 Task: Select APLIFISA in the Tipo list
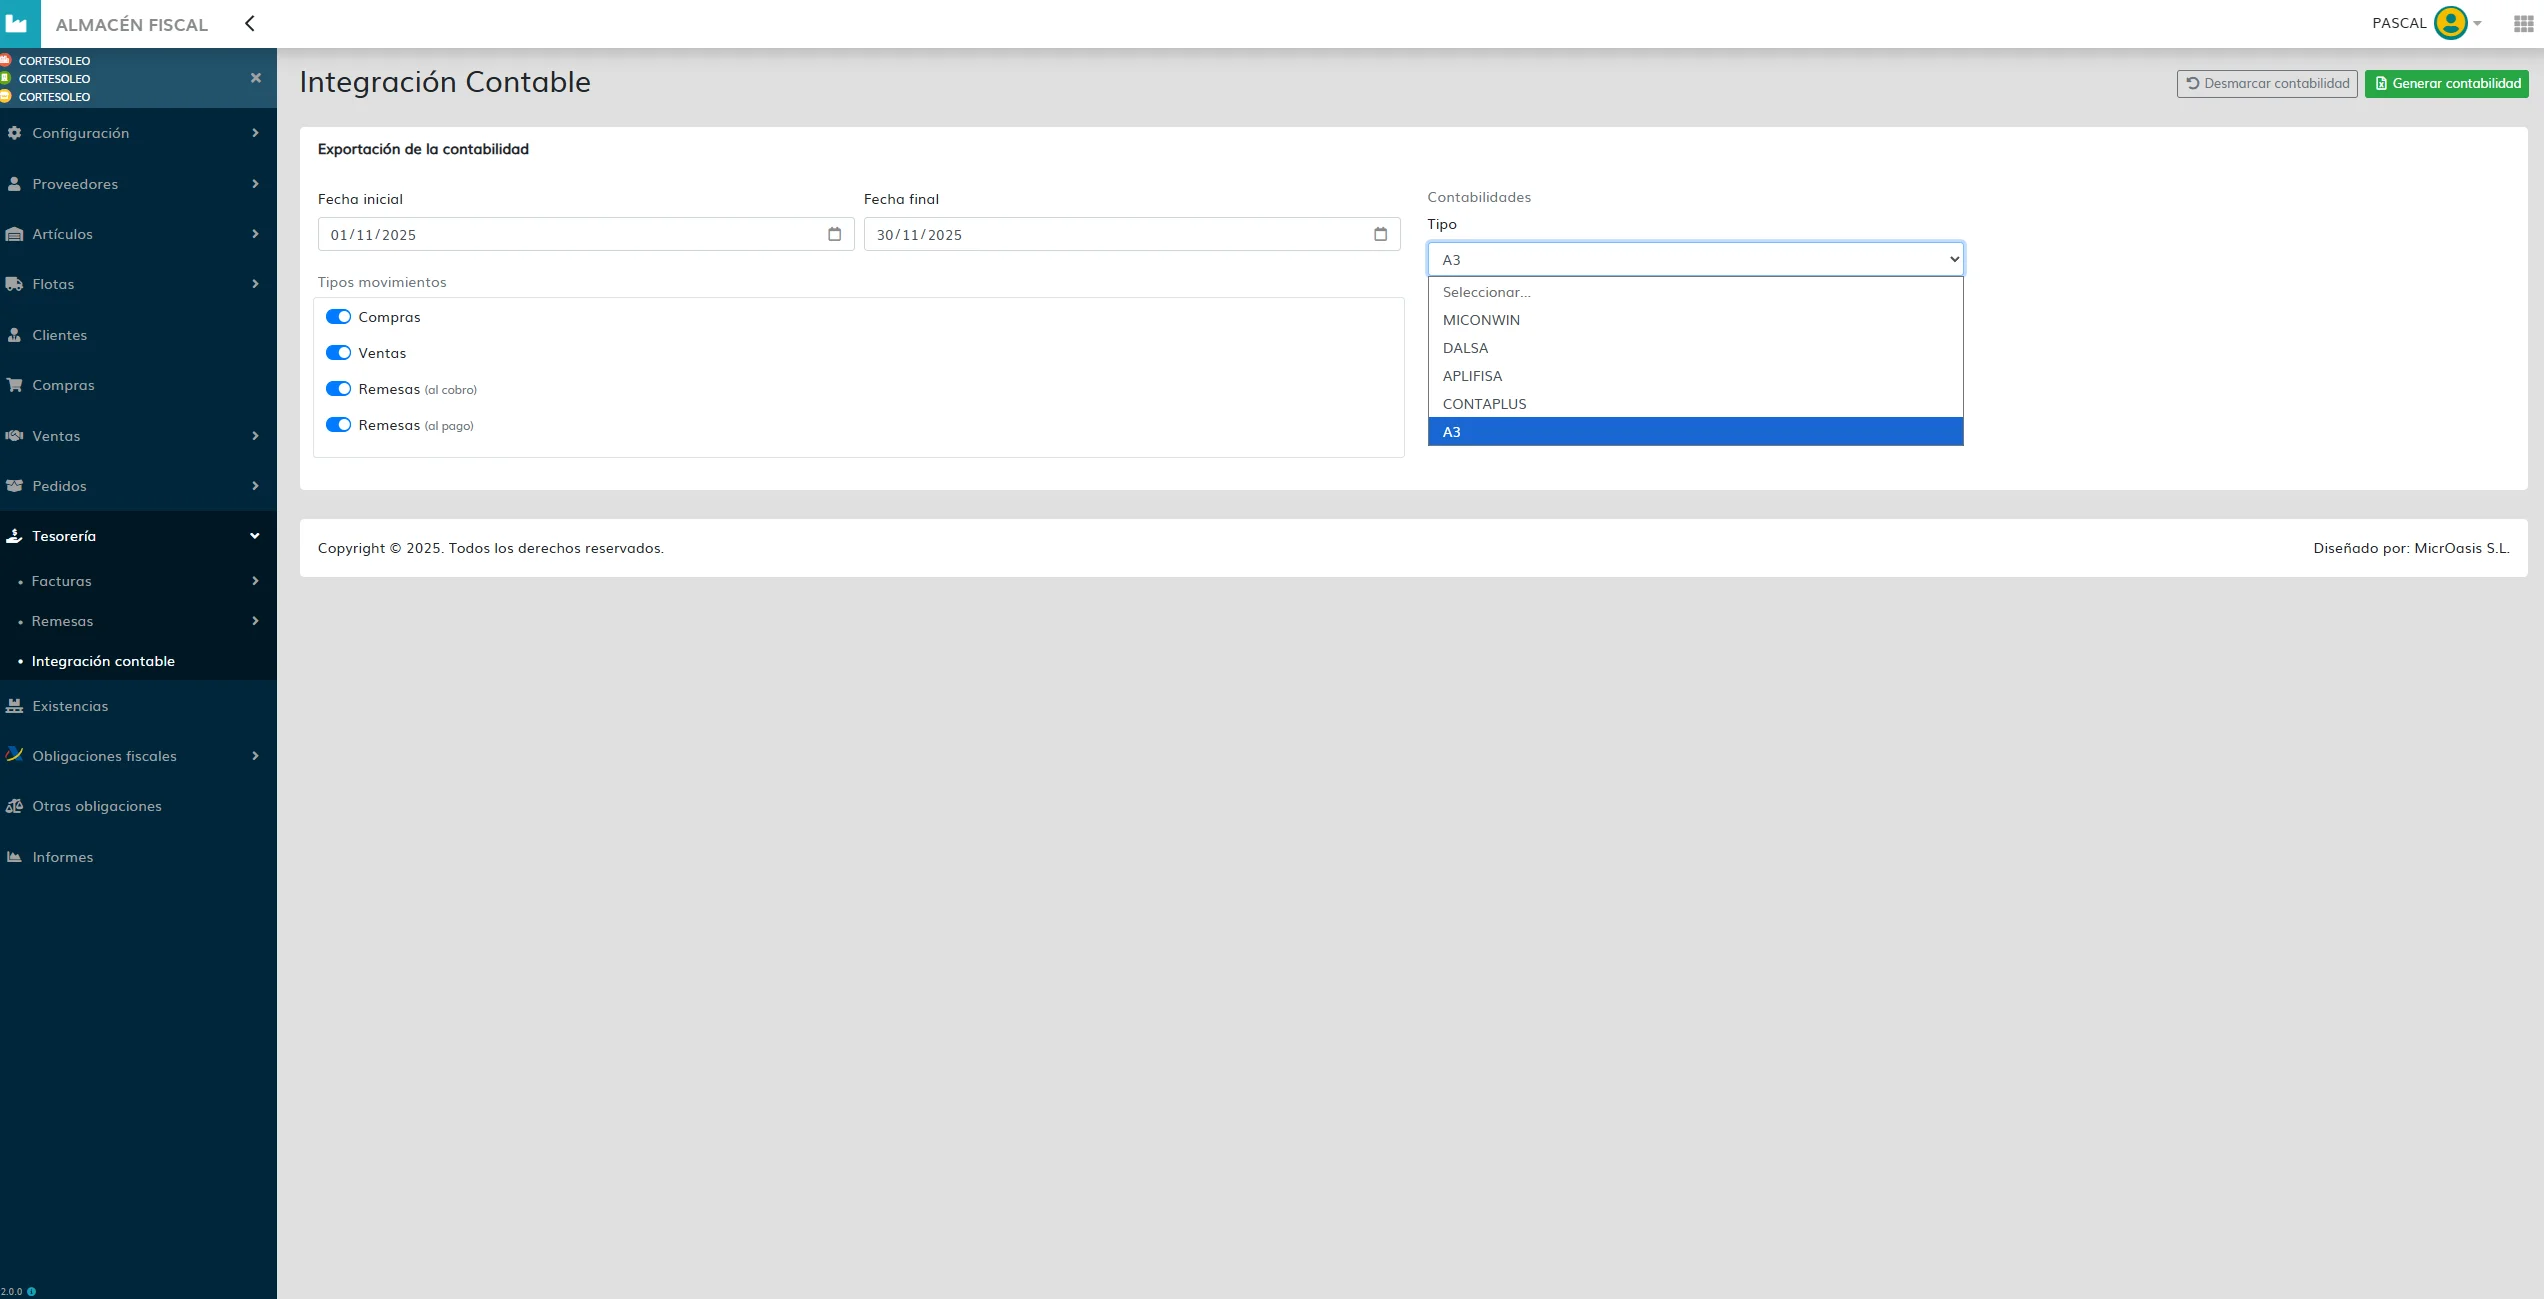pos(1695,376)
